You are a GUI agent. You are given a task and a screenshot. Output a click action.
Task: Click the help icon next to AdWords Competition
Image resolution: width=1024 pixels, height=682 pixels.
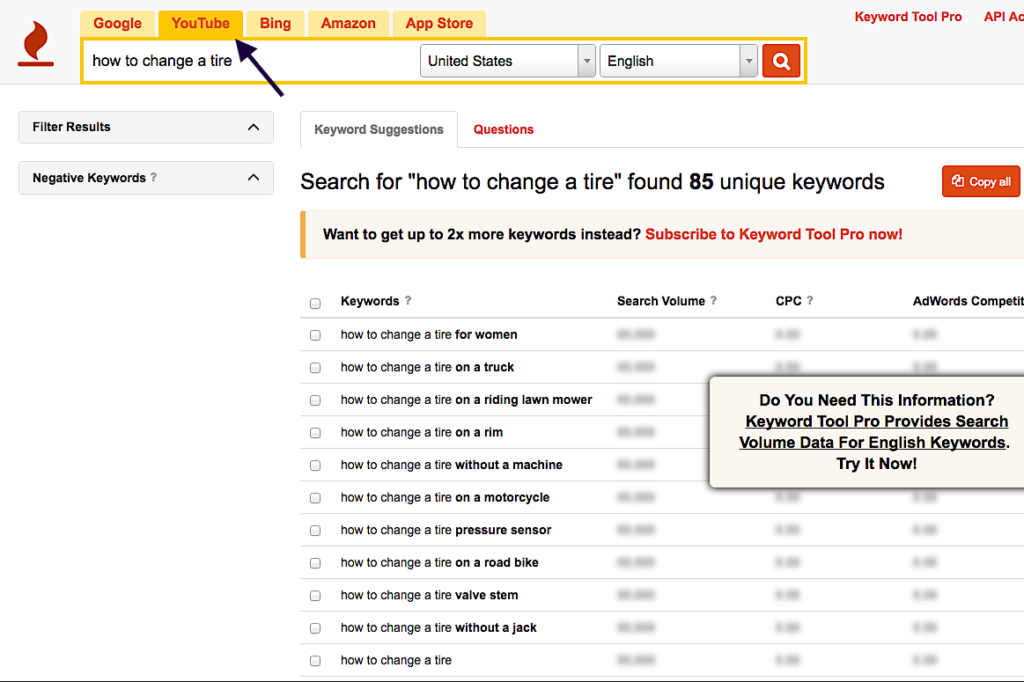[1021, 301]
